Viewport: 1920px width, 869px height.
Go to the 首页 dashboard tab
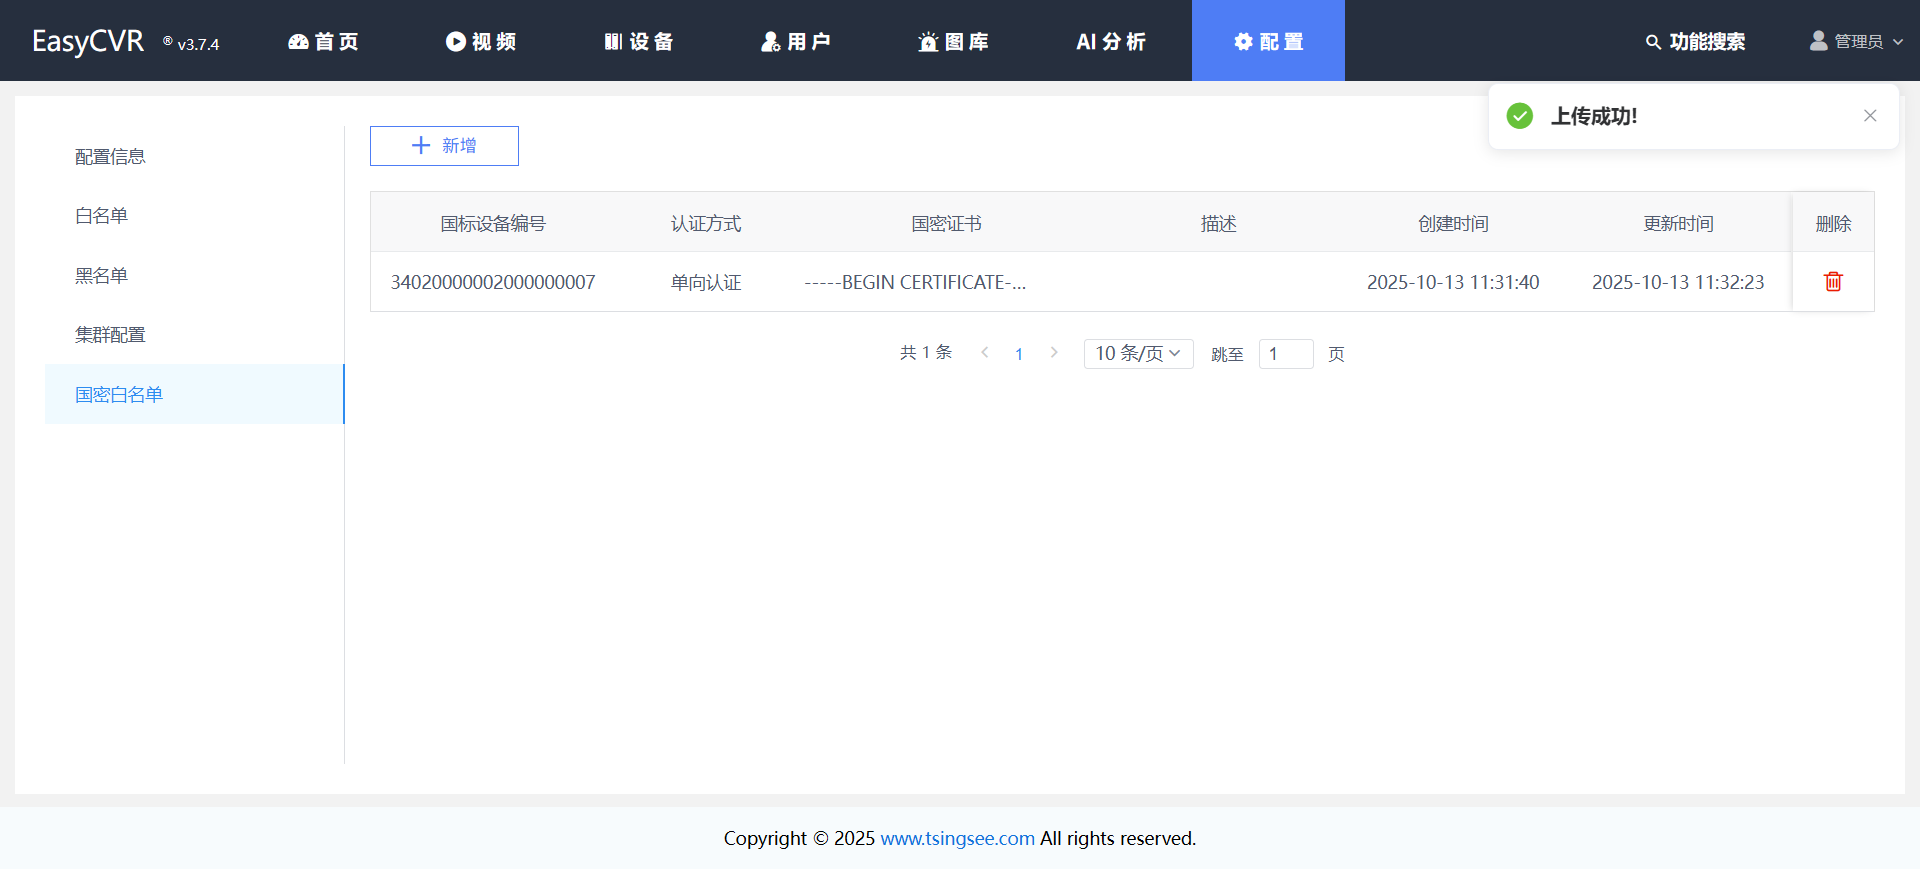click(323, 42)
